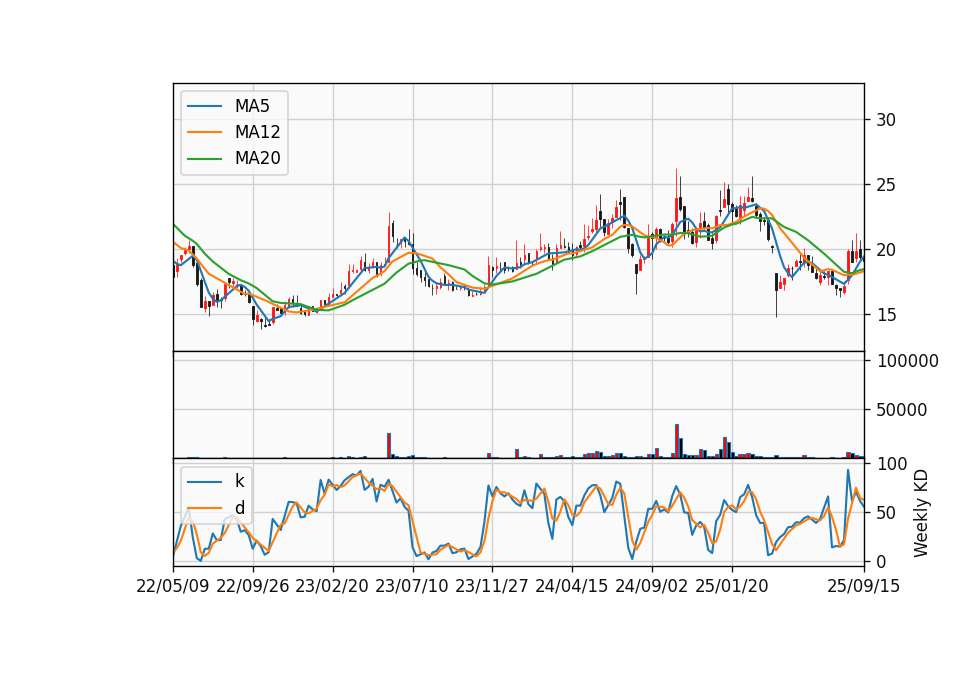Click the price axis value 15
This screenshot has width=960, height=690.
[886, 315]
